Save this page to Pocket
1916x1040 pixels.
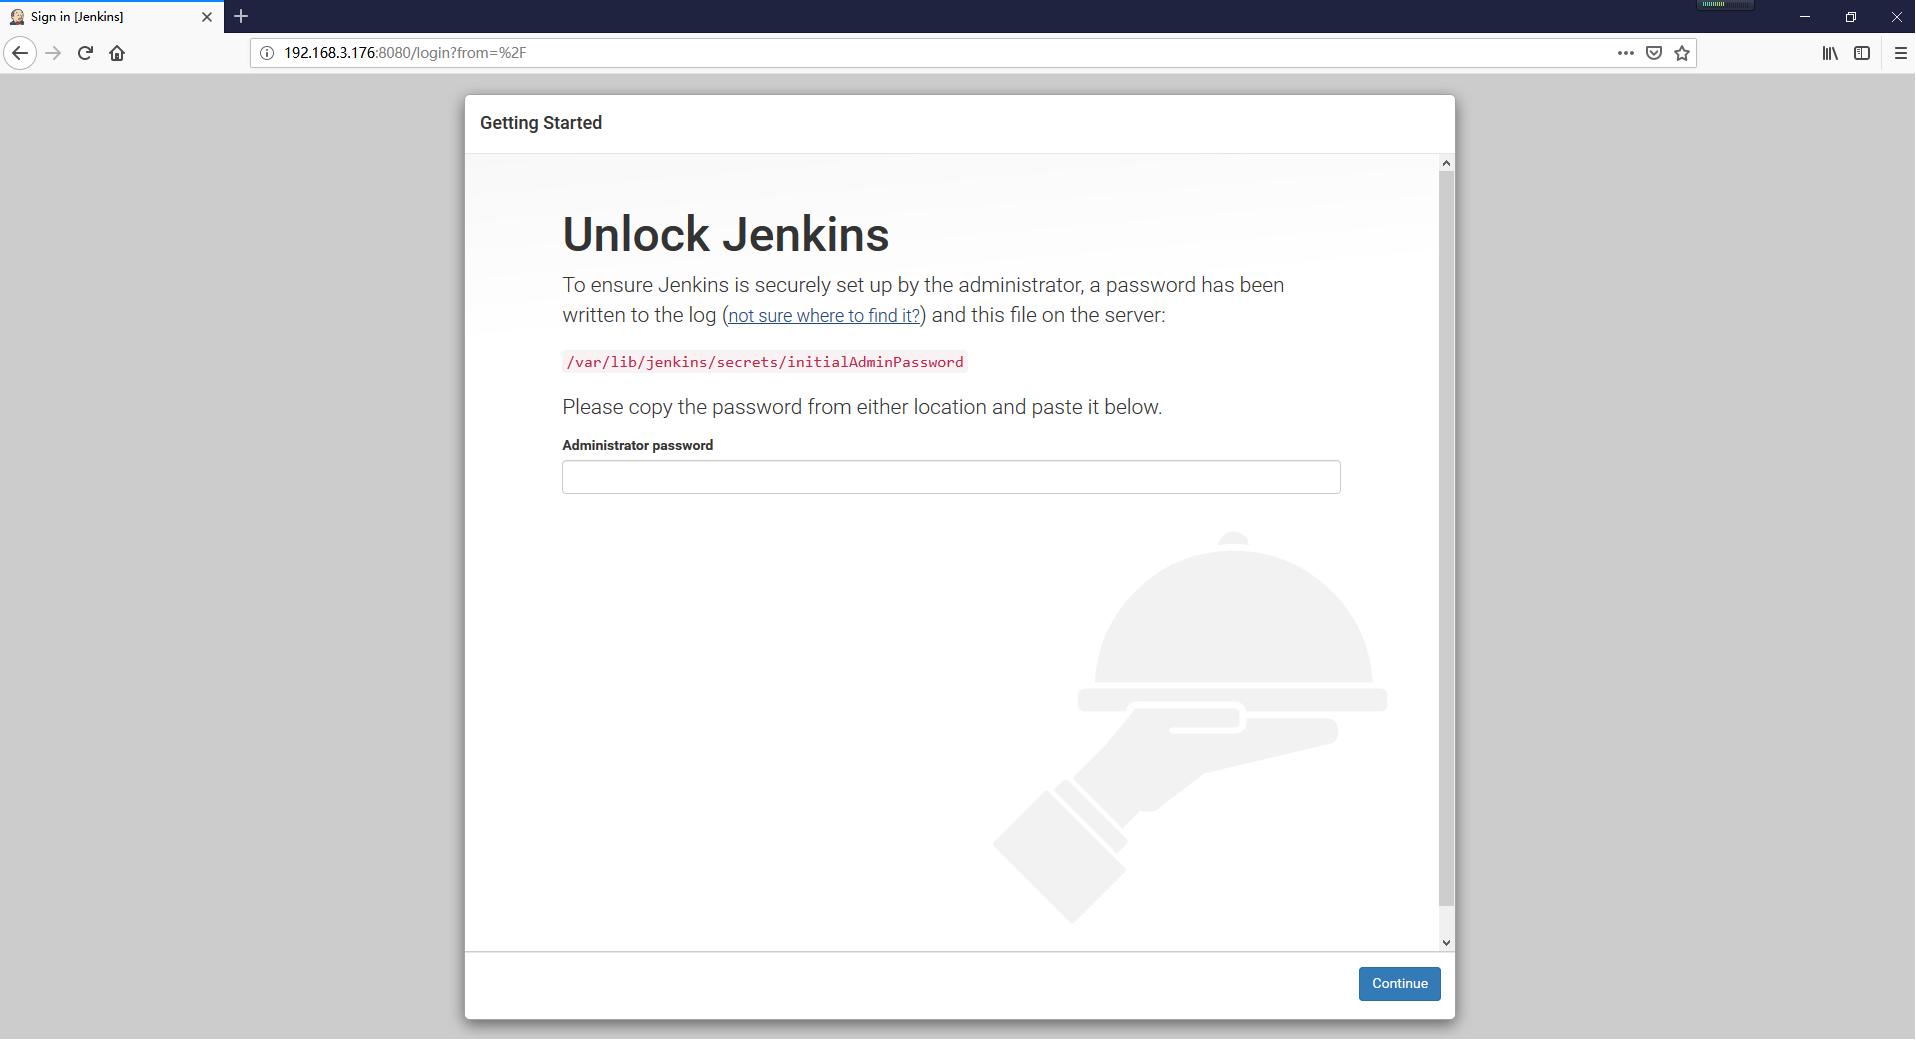[1654, 53]
